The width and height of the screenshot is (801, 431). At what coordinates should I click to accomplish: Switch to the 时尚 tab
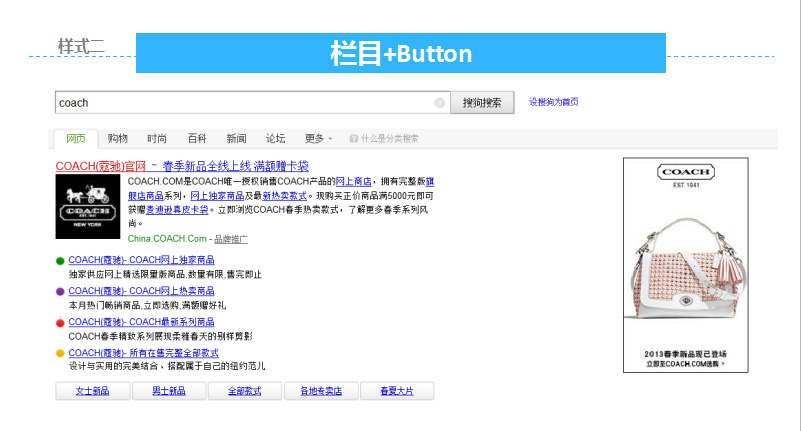point(157,138)
